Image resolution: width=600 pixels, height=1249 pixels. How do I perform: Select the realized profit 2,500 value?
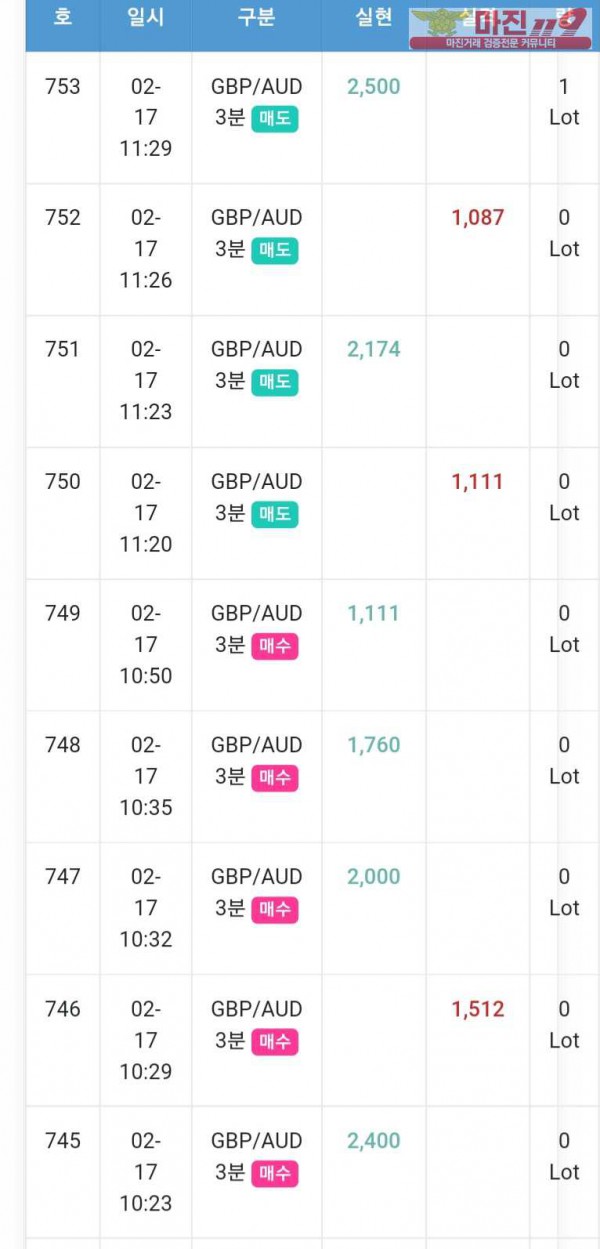[374, 86]
